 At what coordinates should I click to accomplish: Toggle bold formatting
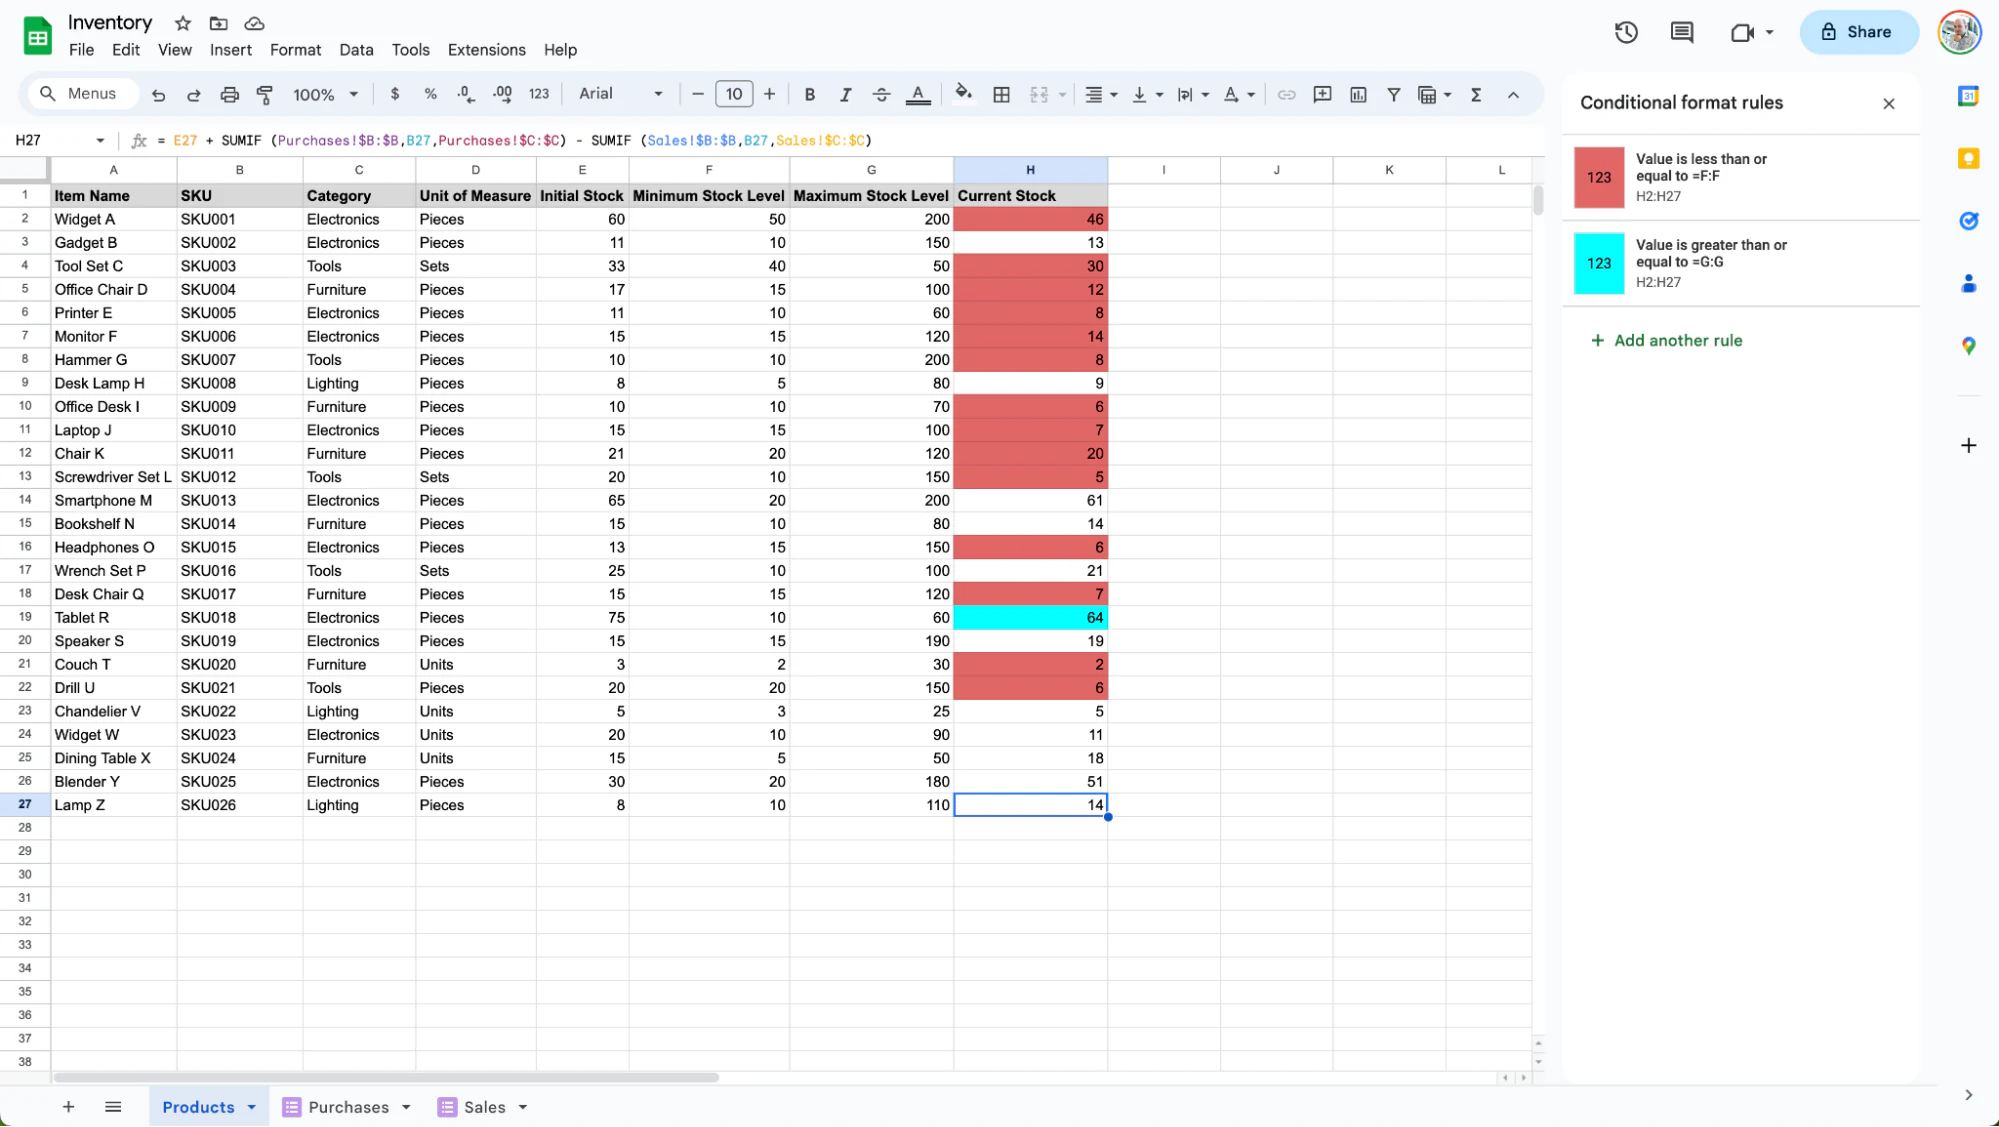[810, 94]
